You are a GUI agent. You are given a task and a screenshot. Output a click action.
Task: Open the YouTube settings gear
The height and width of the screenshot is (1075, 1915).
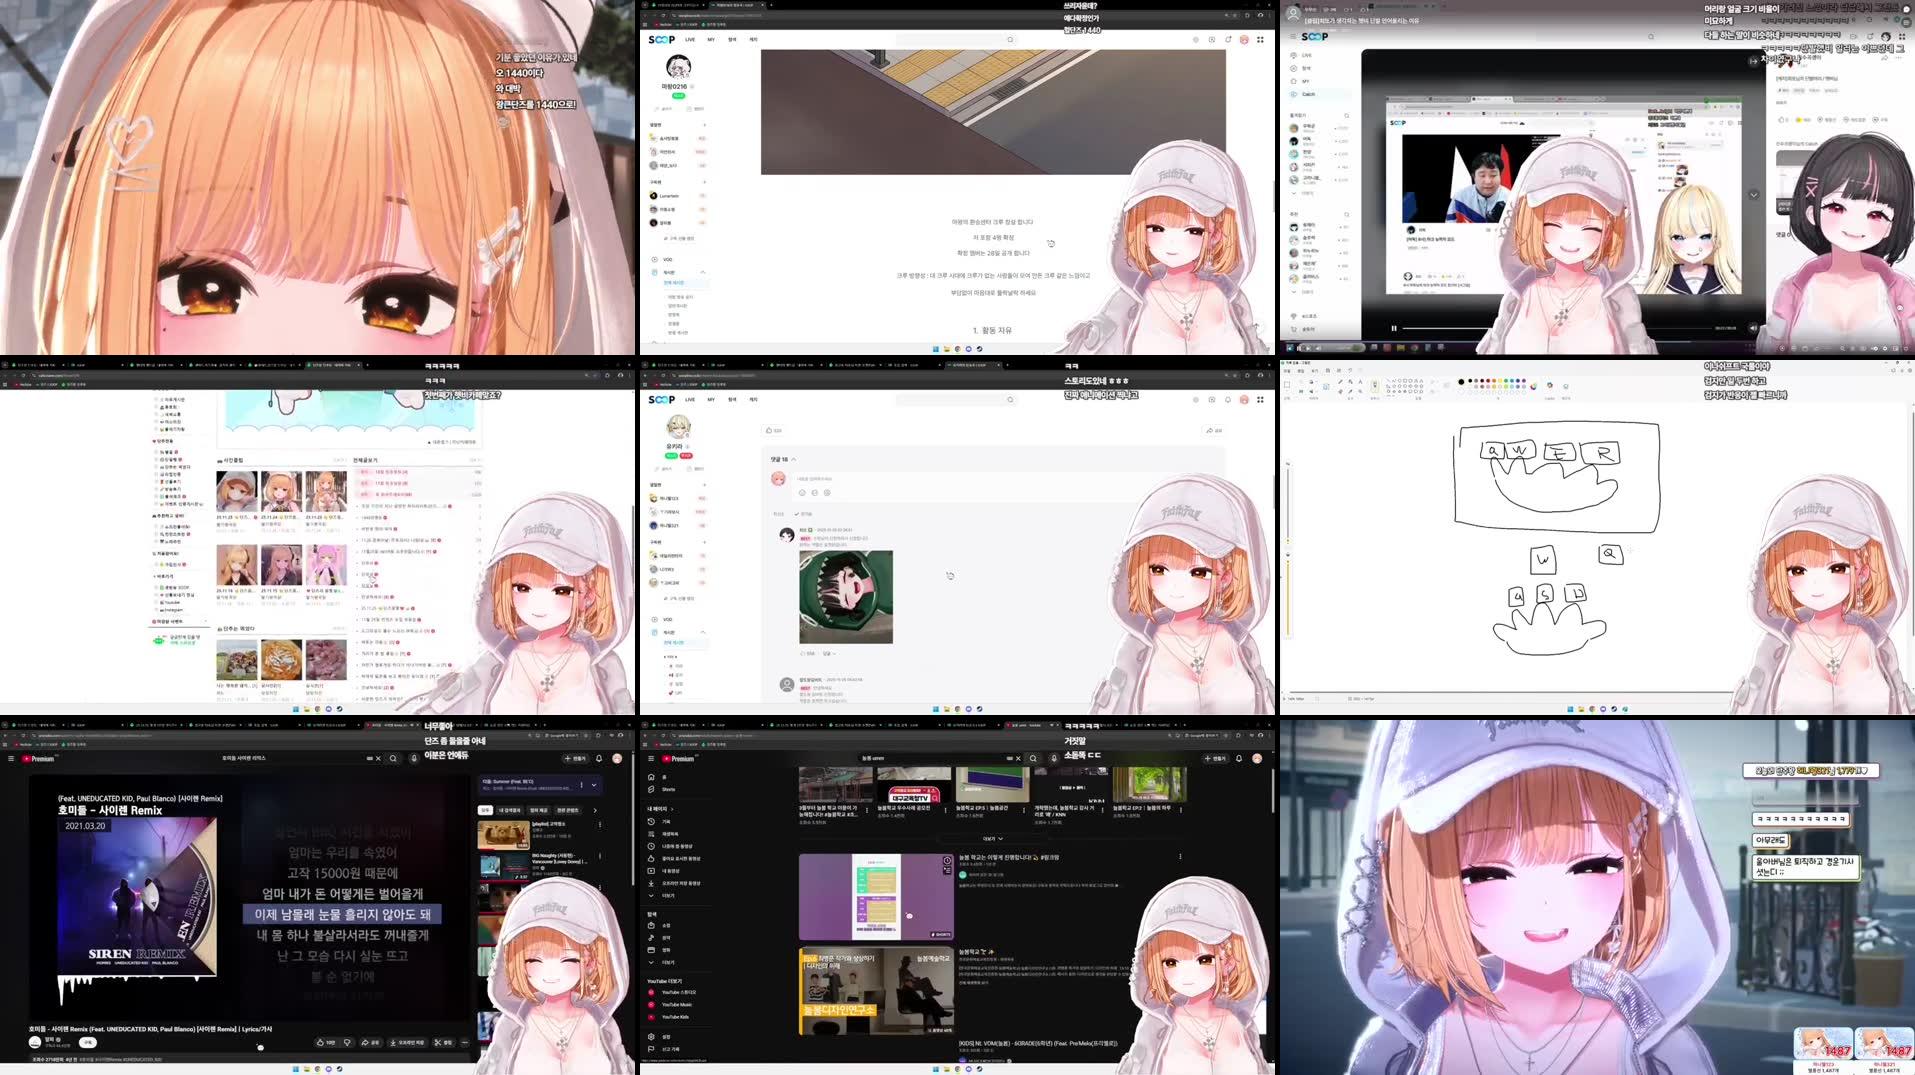tap(651, 1037)
